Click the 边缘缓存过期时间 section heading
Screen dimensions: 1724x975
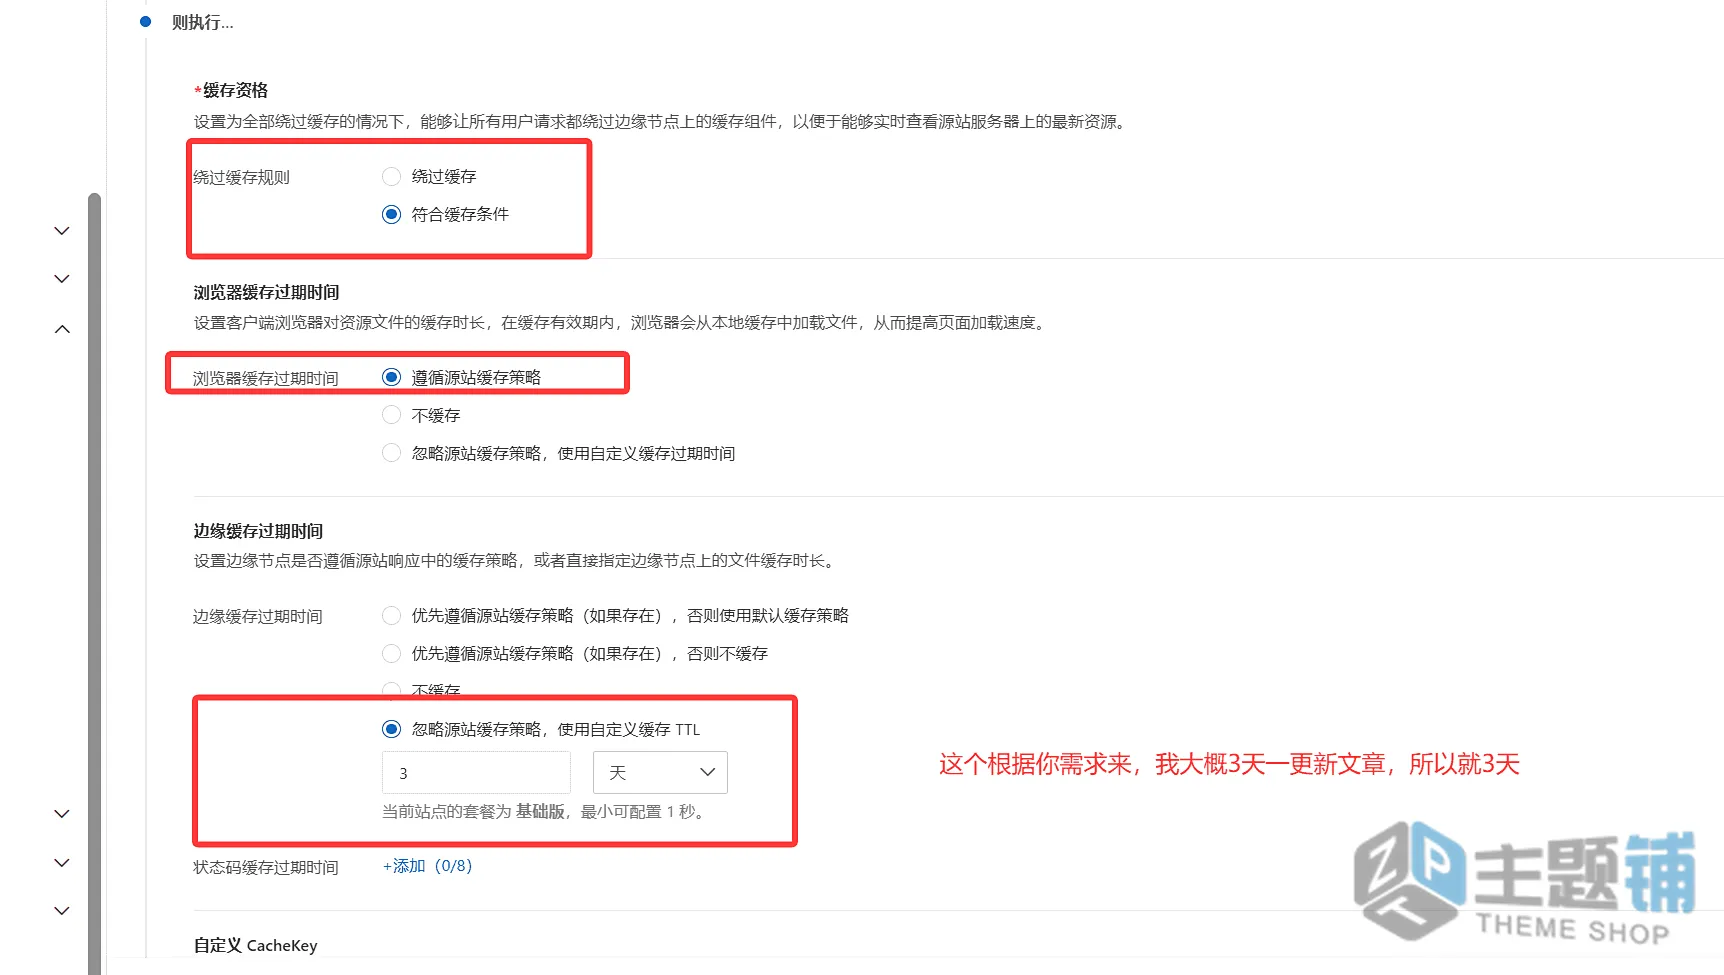click(258, 531)
